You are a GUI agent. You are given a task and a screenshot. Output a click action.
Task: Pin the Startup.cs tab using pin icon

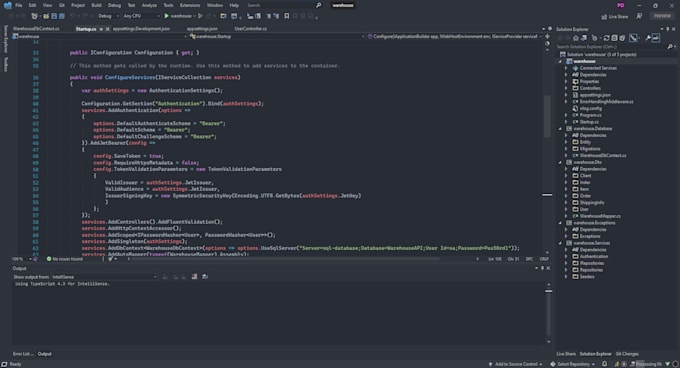pyautogui.click(x=101, y=29)
